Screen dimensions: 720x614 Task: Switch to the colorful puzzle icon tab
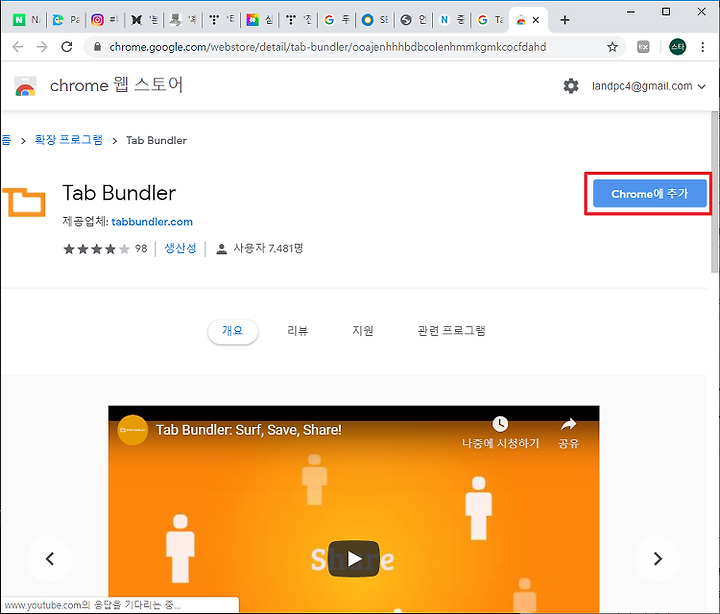point(259,20)
